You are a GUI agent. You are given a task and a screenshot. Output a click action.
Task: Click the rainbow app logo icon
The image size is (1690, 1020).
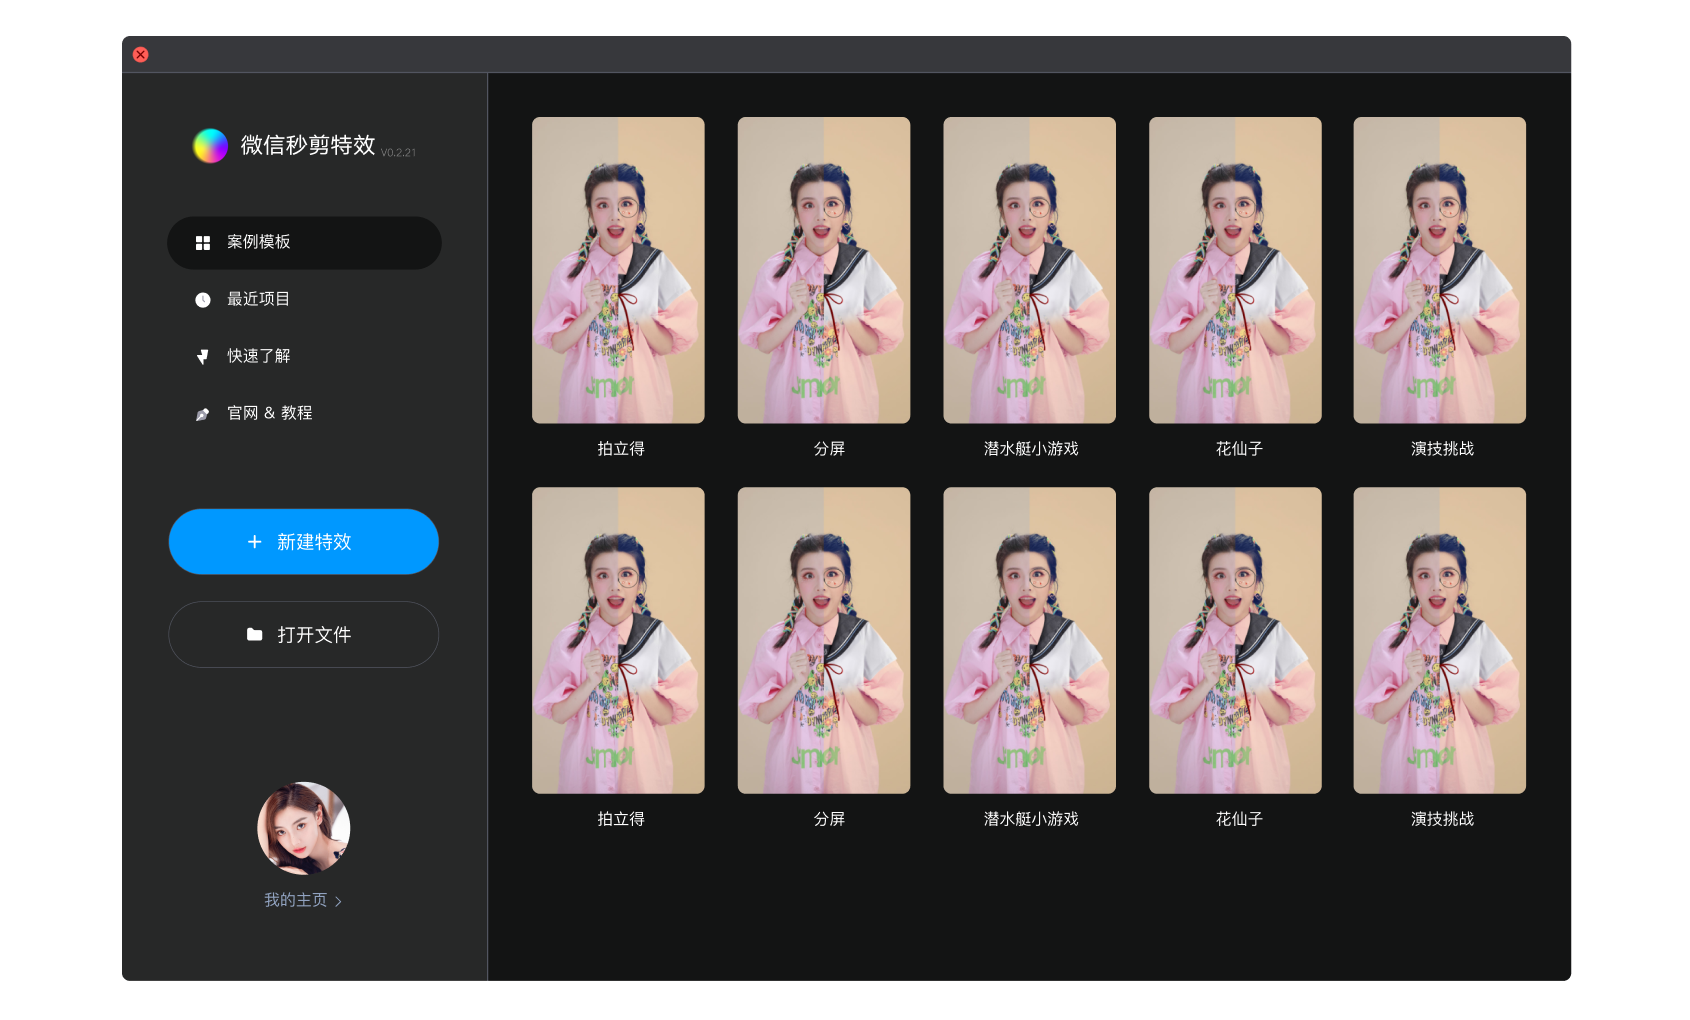tap(210, 146)
